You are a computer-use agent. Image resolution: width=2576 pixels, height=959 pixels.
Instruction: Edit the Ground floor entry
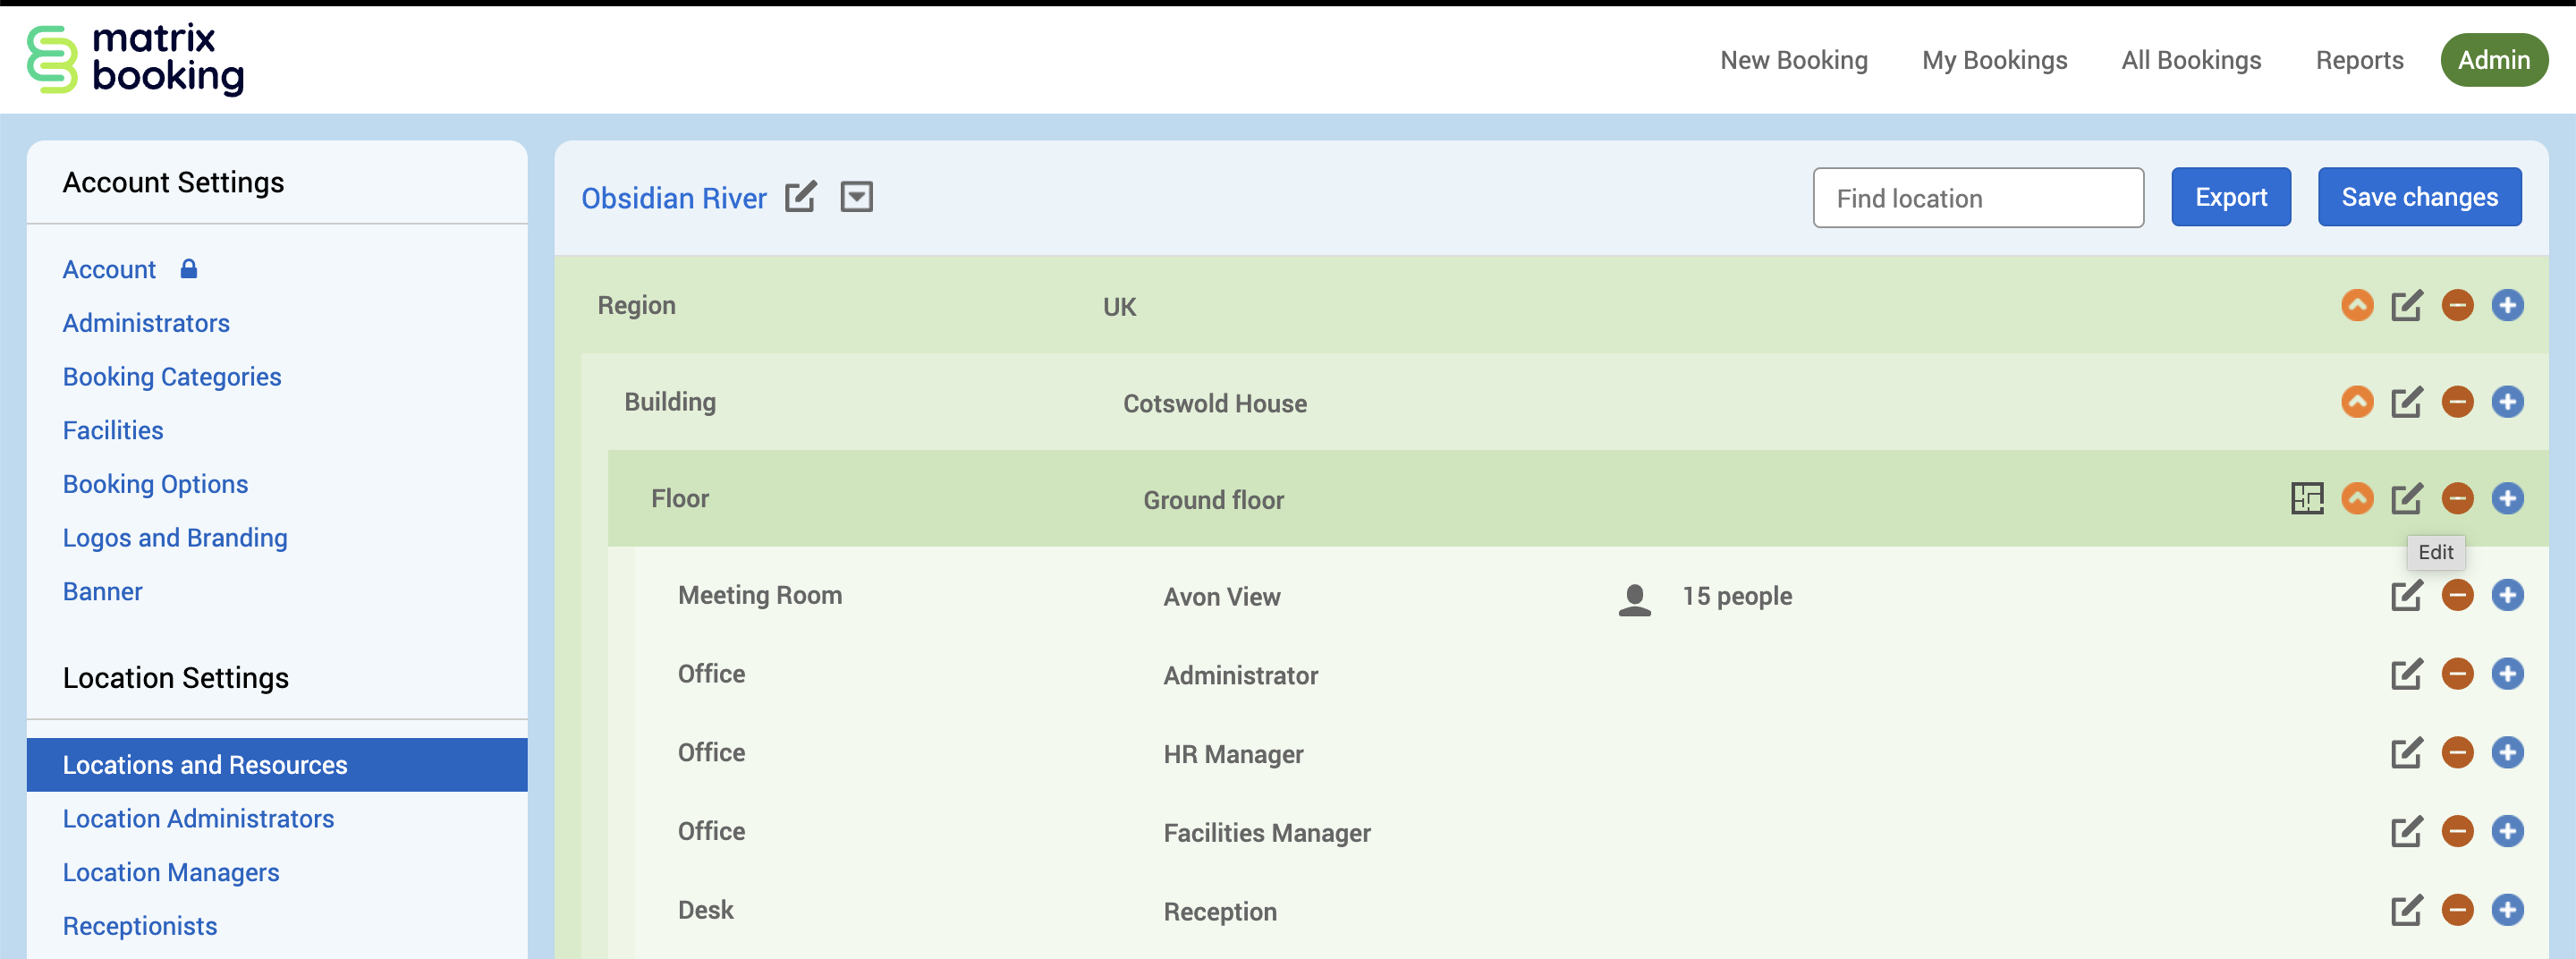coord(2406,498)
